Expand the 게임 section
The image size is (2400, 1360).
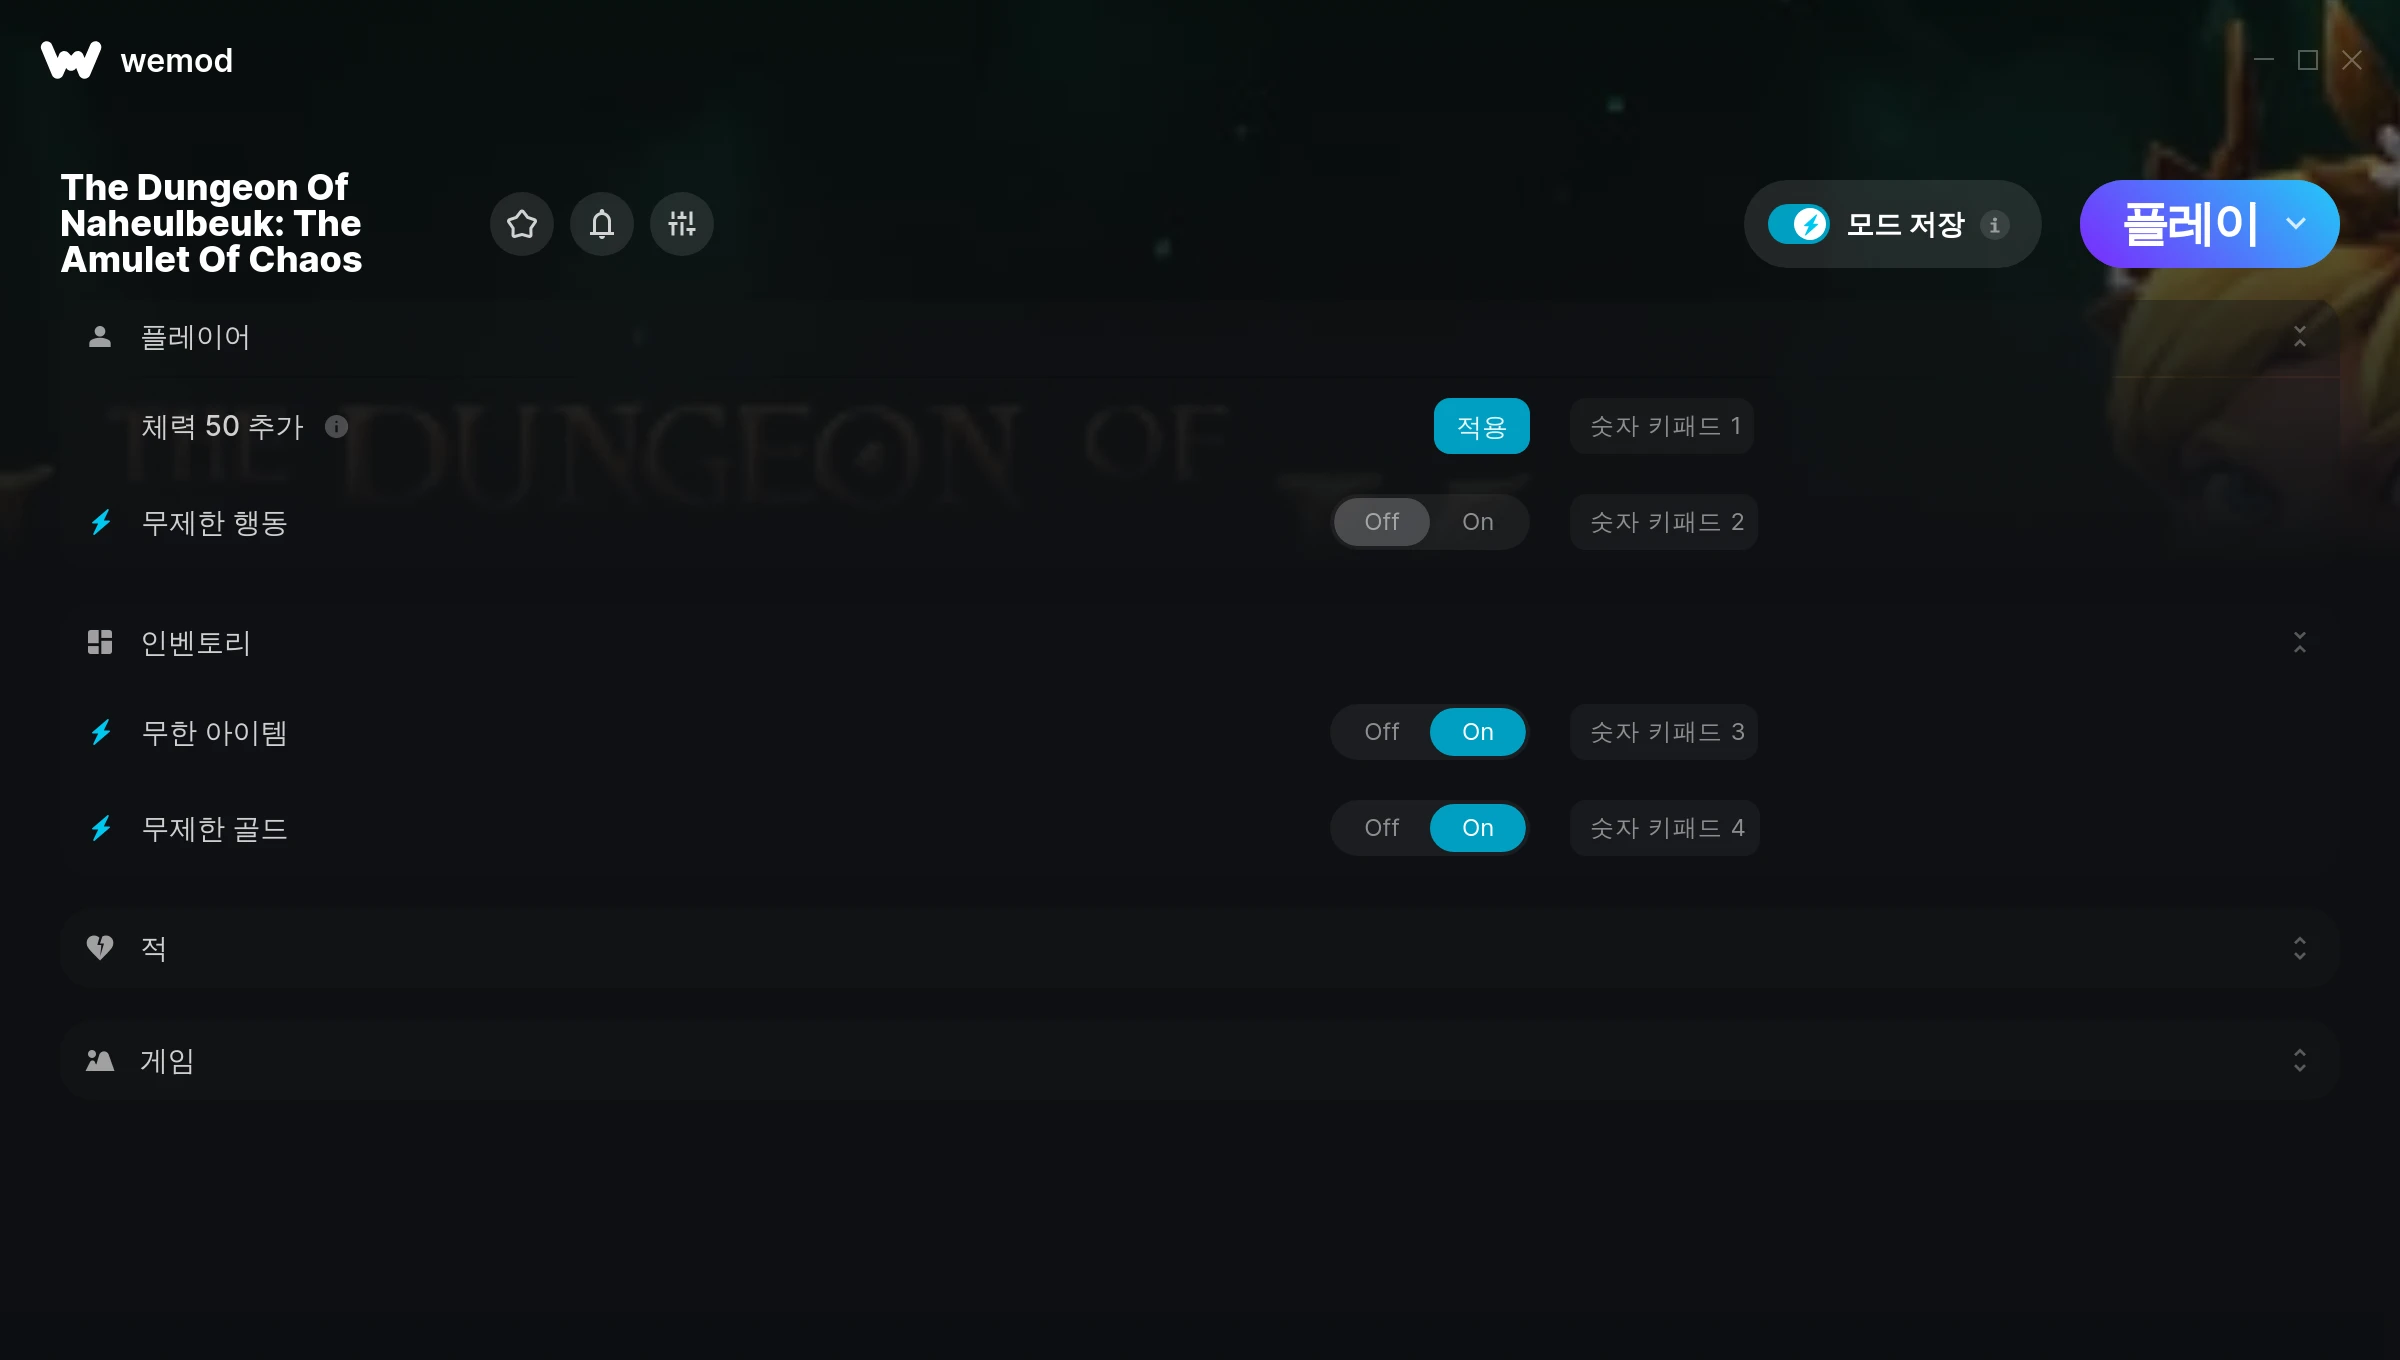tap(2300, 1060)
